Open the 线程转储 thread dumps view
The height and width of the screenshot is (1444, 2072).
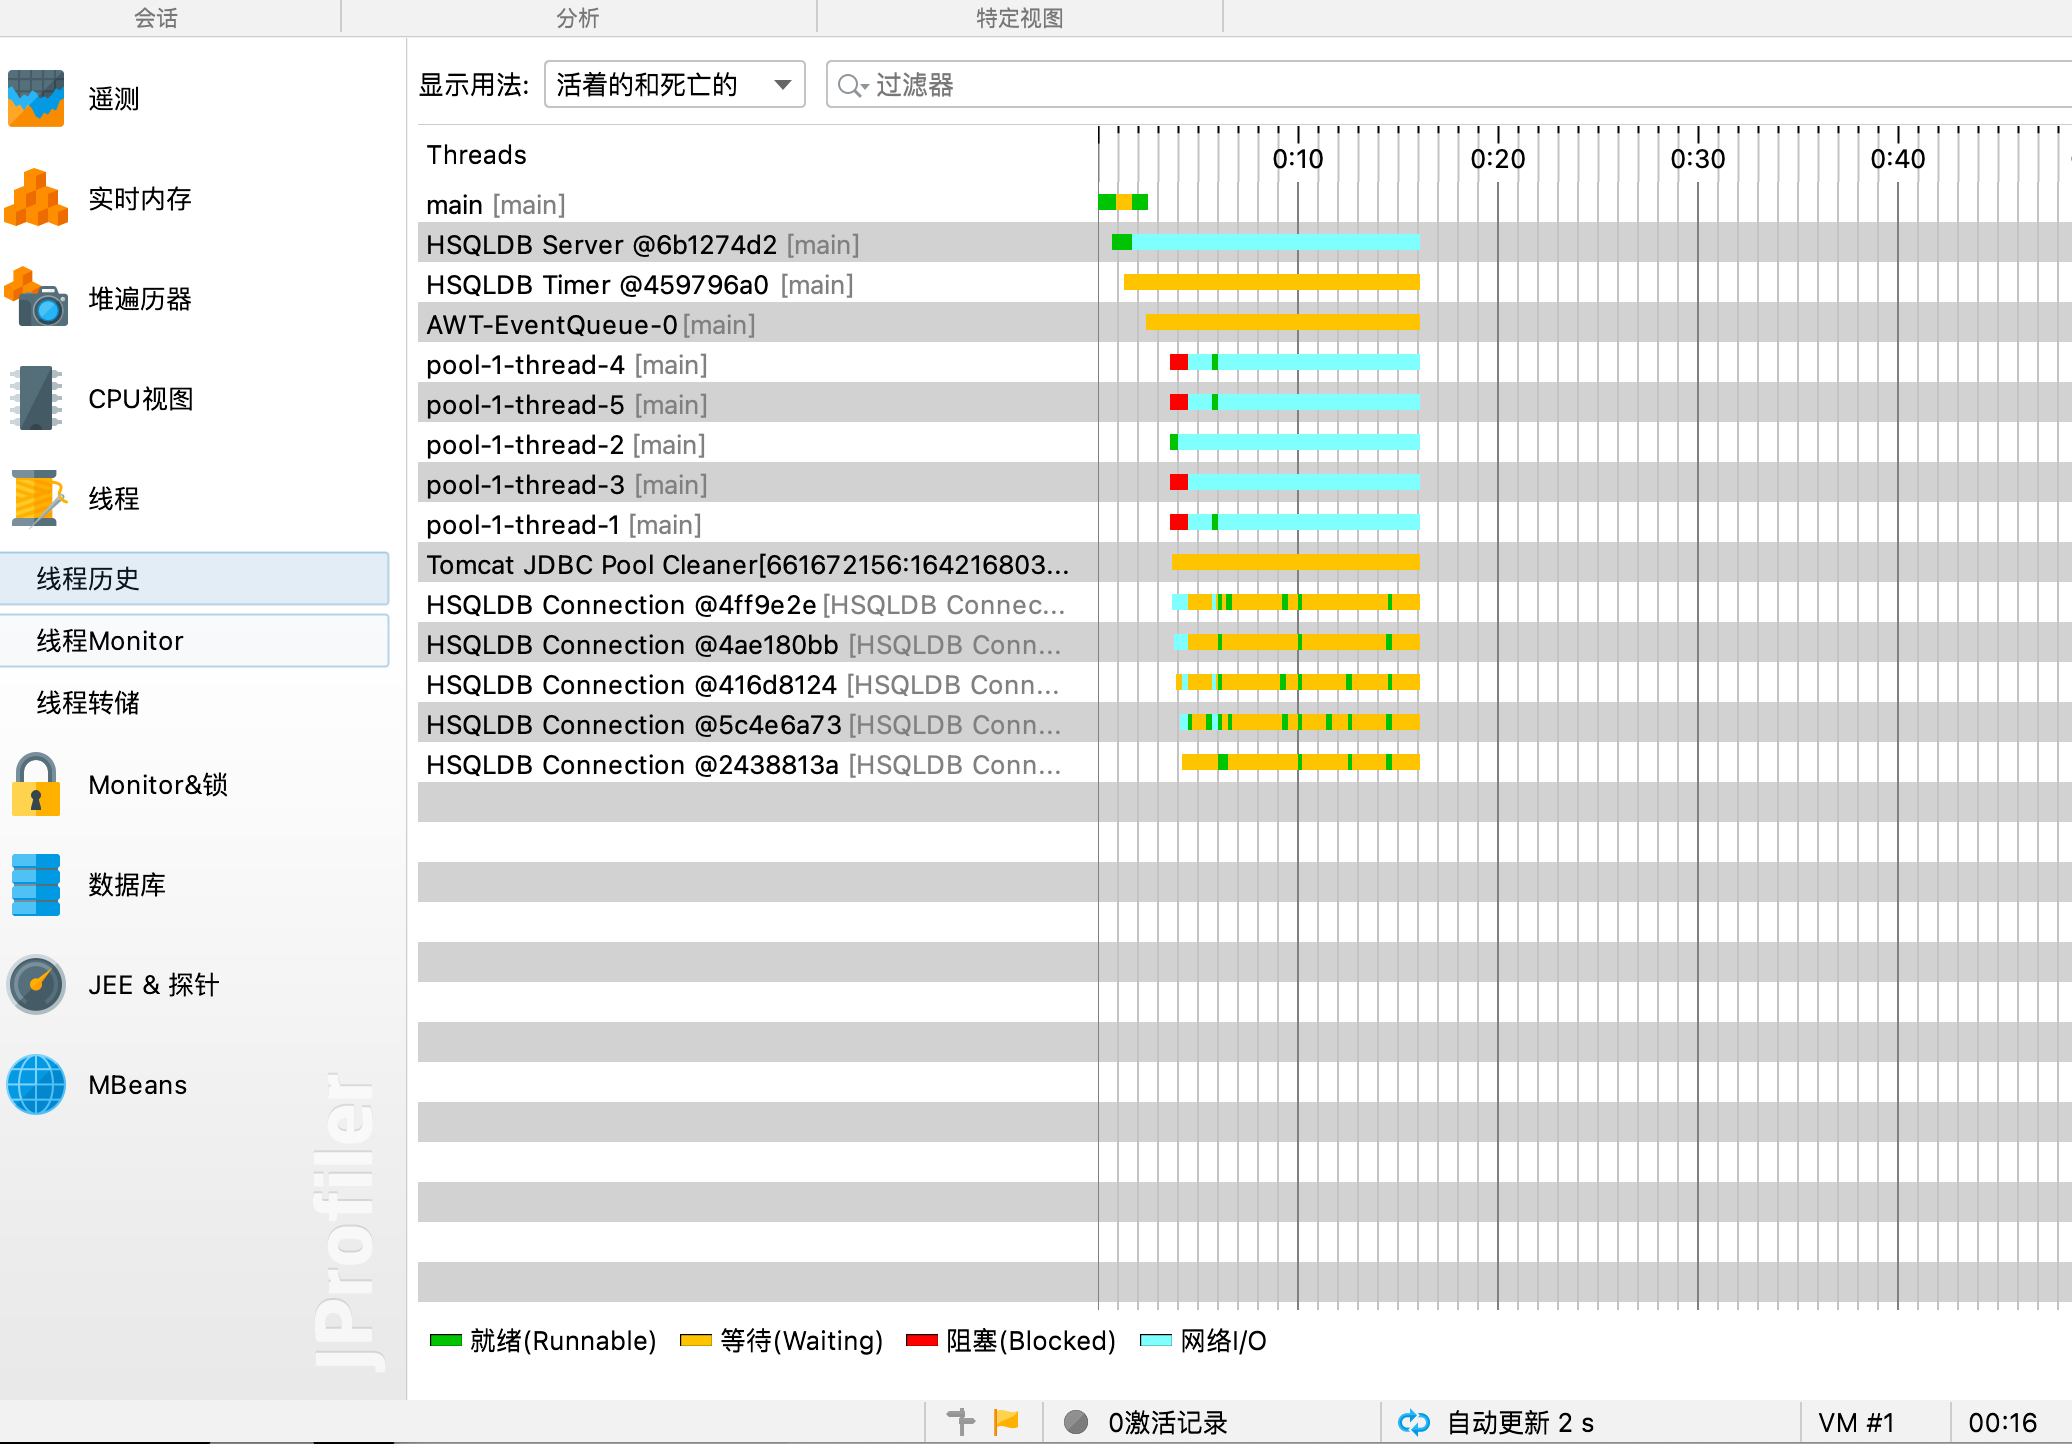[88, 703]
